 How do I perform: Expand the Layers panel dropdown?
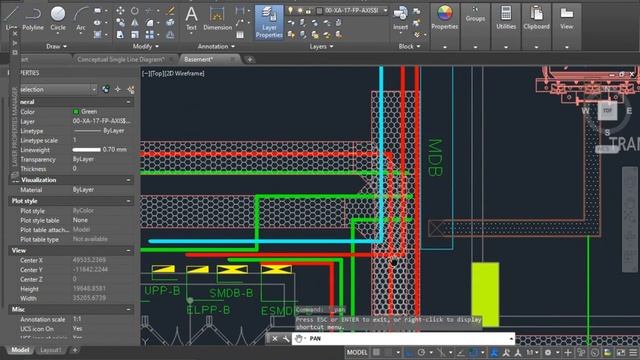(321, 47)
